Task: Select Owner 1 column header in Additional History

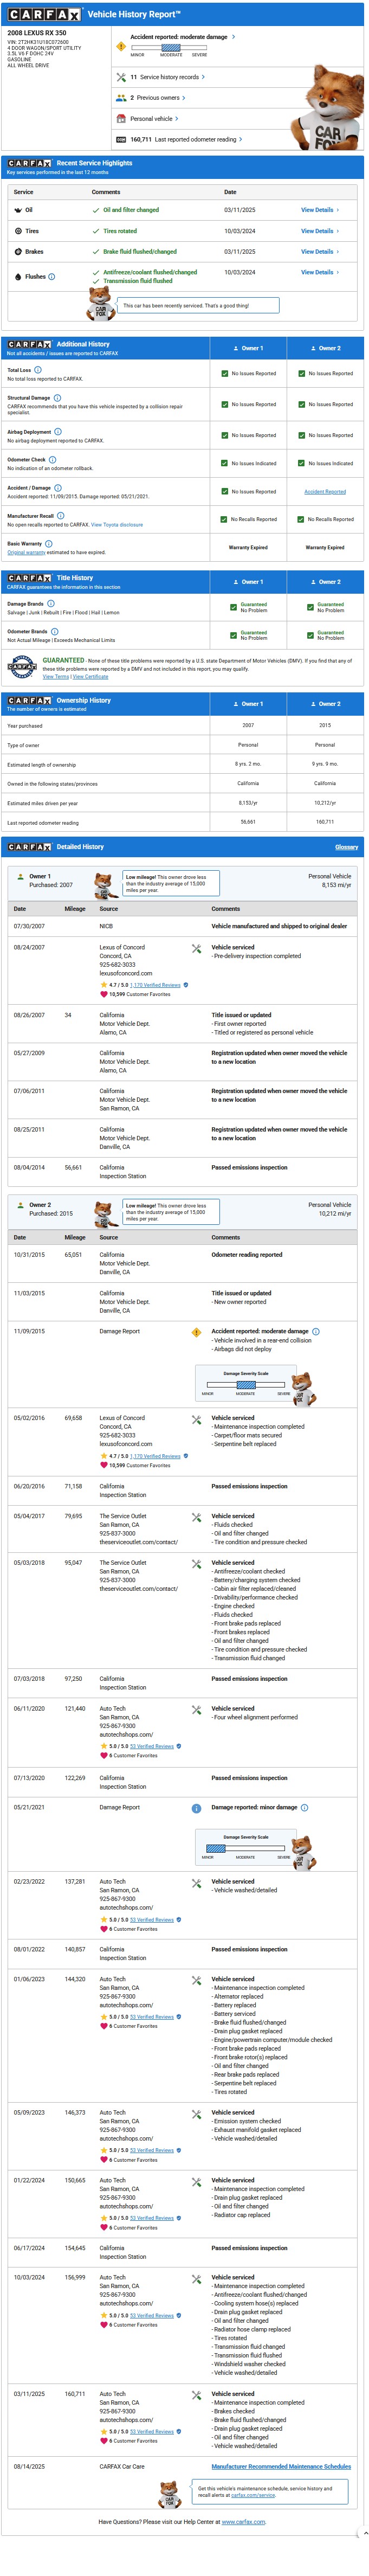Action: [248, 348]
